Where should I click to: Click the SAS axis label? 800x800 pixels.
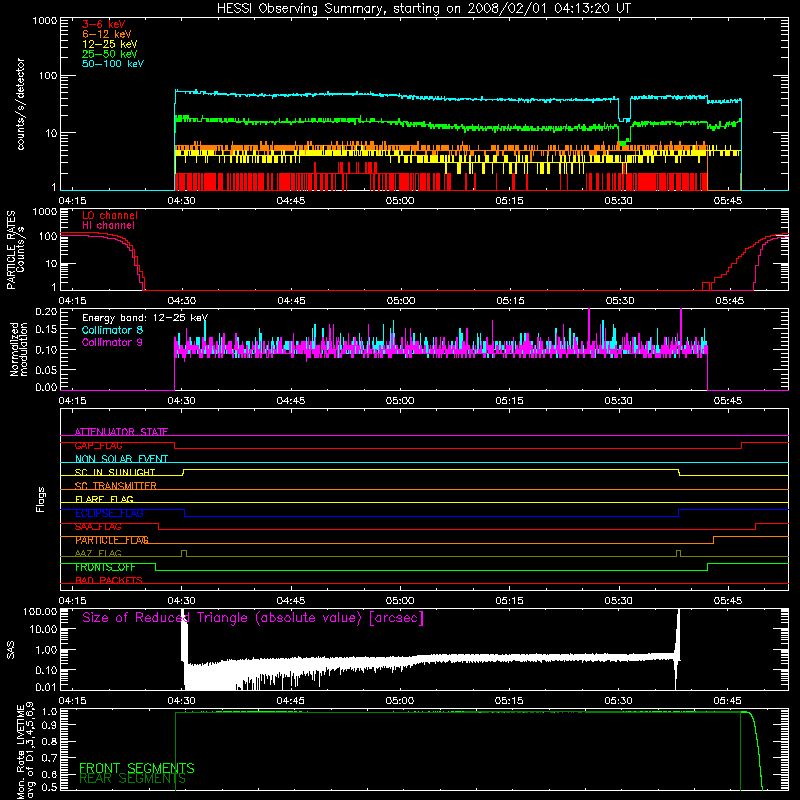pos(11,650)
